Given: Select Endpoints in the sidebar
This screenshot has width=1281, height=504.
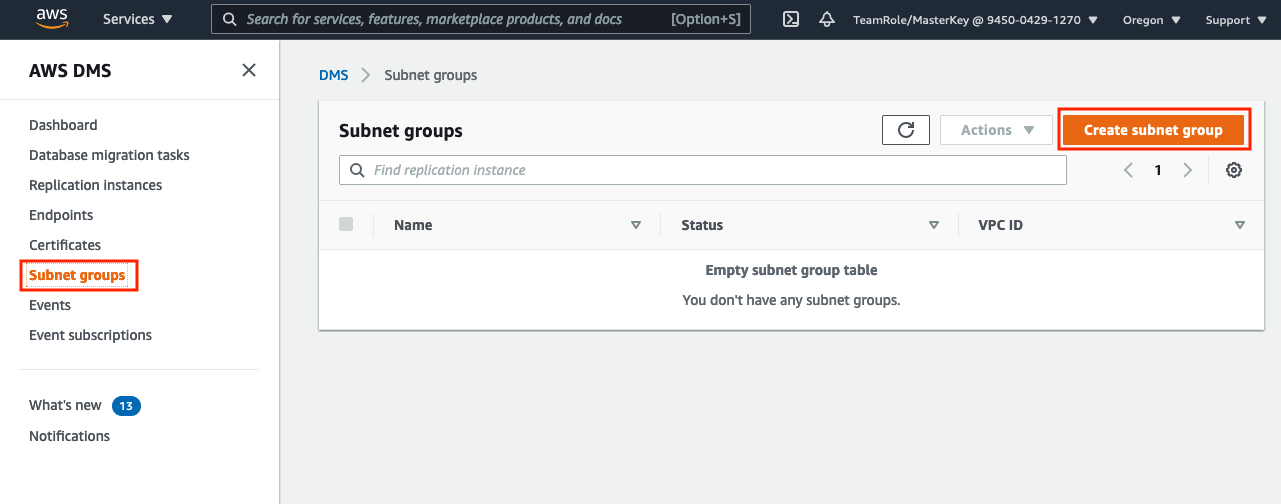Looking at the screenshot, I should coord(61,215).
